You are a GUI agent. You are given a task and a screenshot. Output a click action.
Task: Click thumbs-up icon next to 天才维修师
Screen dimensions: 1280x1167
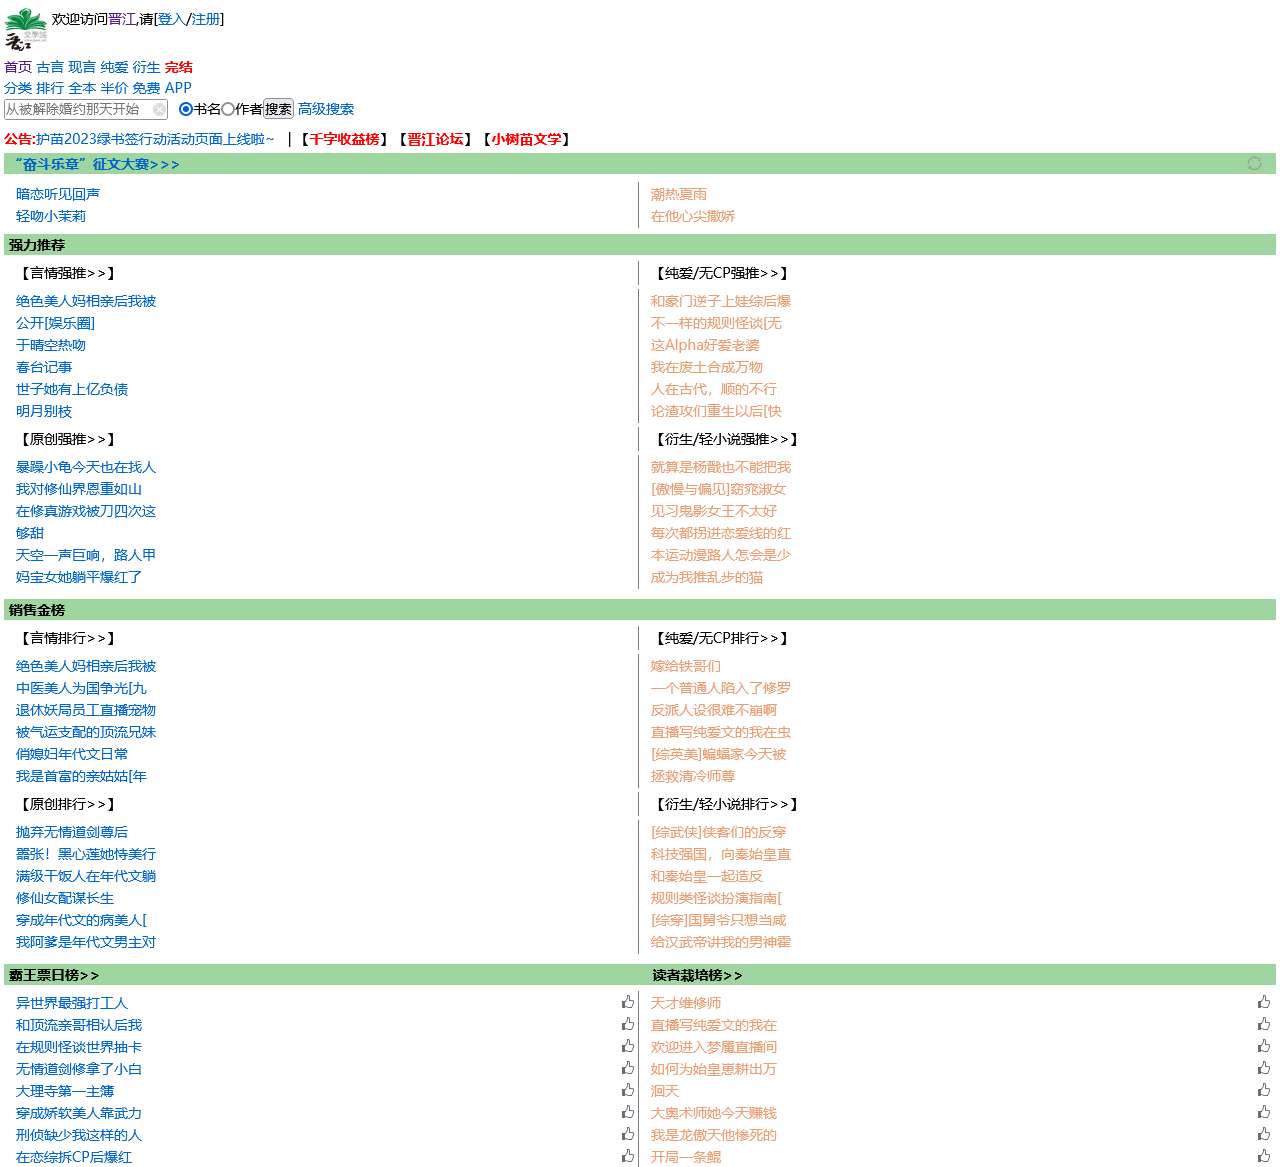[x=1264, y=1002]
